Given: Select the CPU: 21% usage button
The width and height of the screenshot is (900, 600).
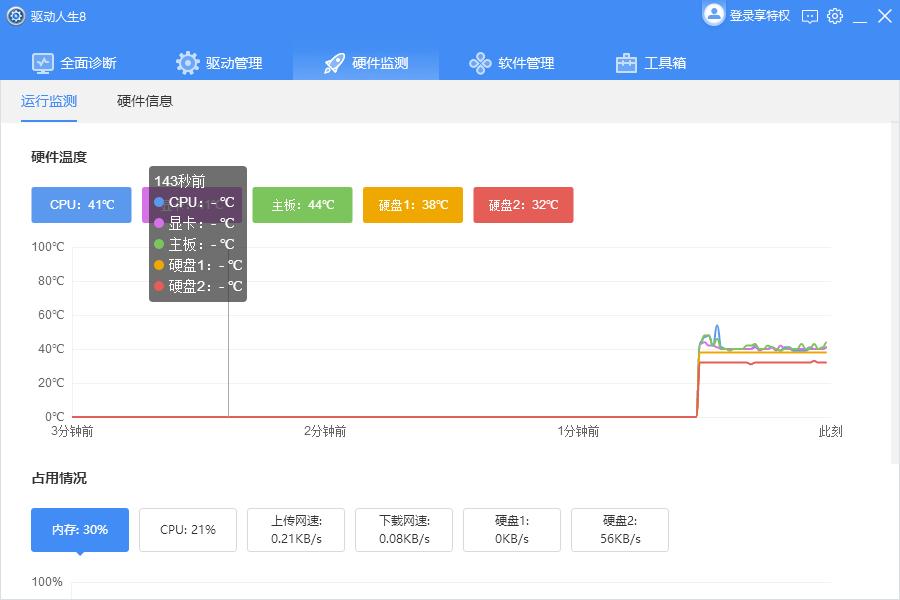Looking at the screenshot, I should click(188, 529).
